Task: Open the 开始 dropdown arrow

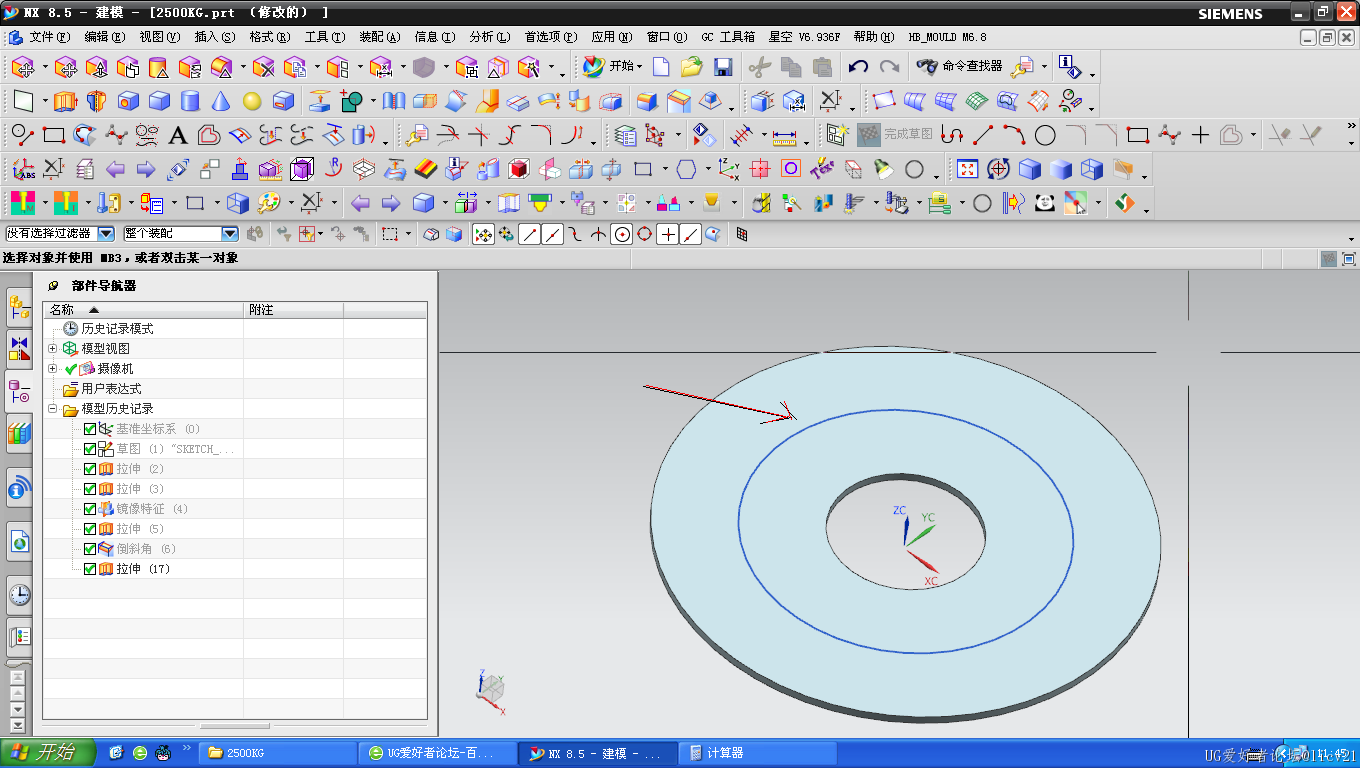Action: pyautogui.click(x=639, y=67)
